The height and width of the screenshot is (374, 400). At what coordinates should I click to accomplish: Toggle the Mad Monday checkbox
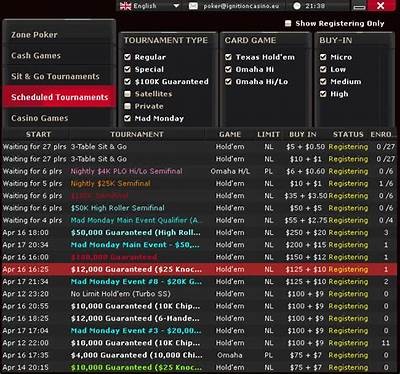click(127, 118)
